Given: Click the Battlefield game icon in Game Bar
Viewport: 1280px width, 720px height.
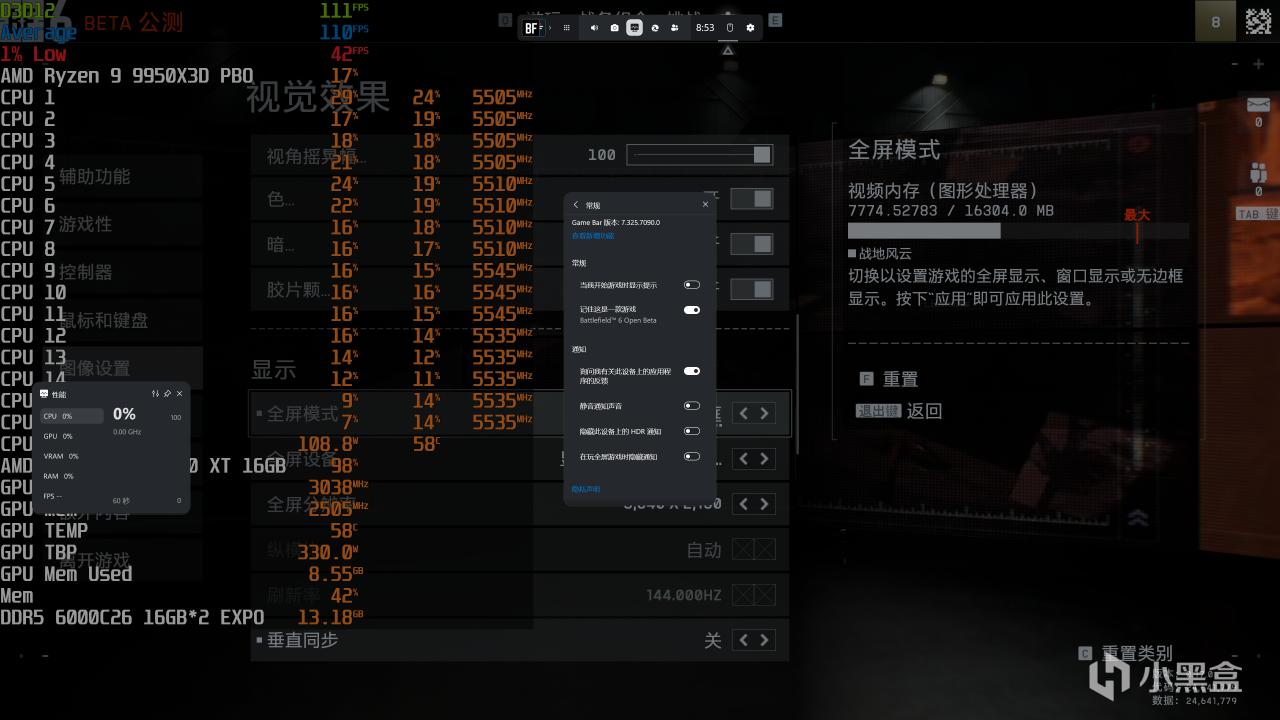Looking at the screenshot, I should coord(532,28).
